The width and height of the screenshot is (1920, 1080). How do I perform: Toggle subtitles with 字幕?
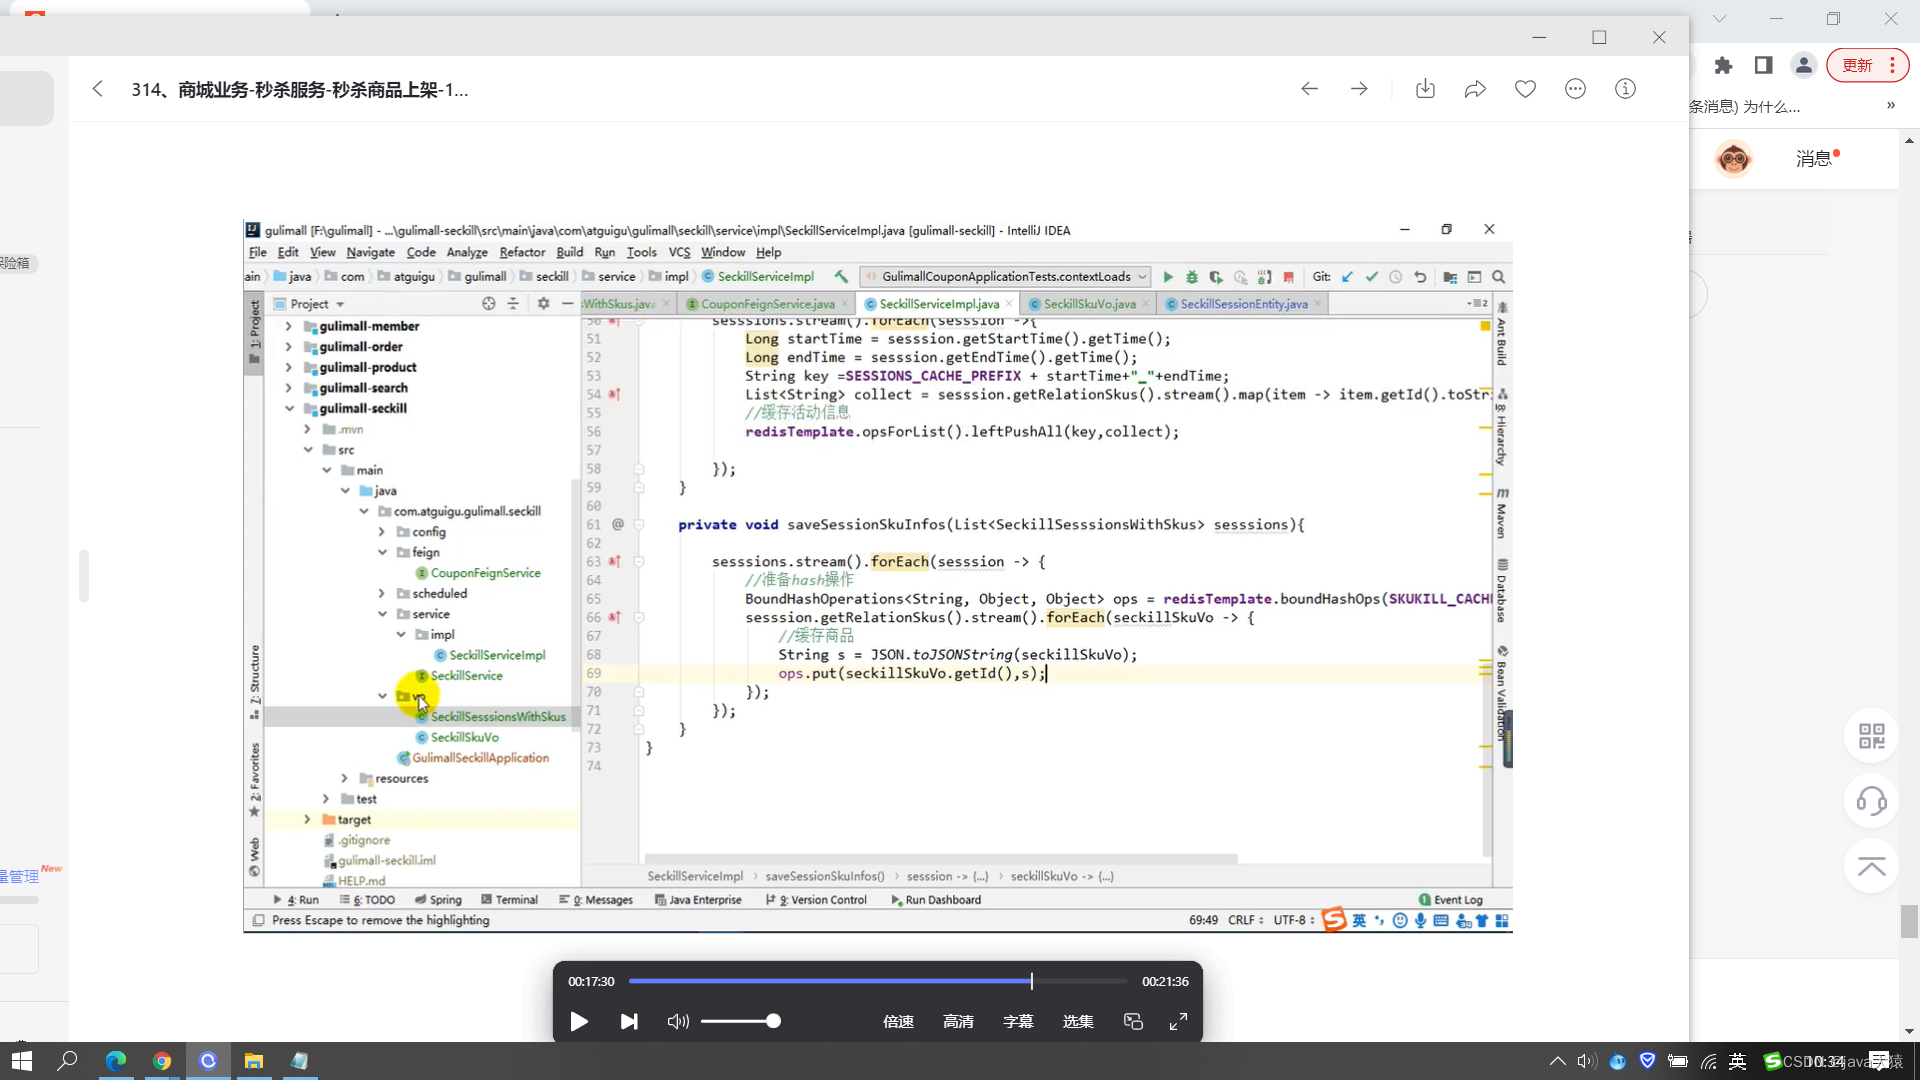pos(1018,1021)
